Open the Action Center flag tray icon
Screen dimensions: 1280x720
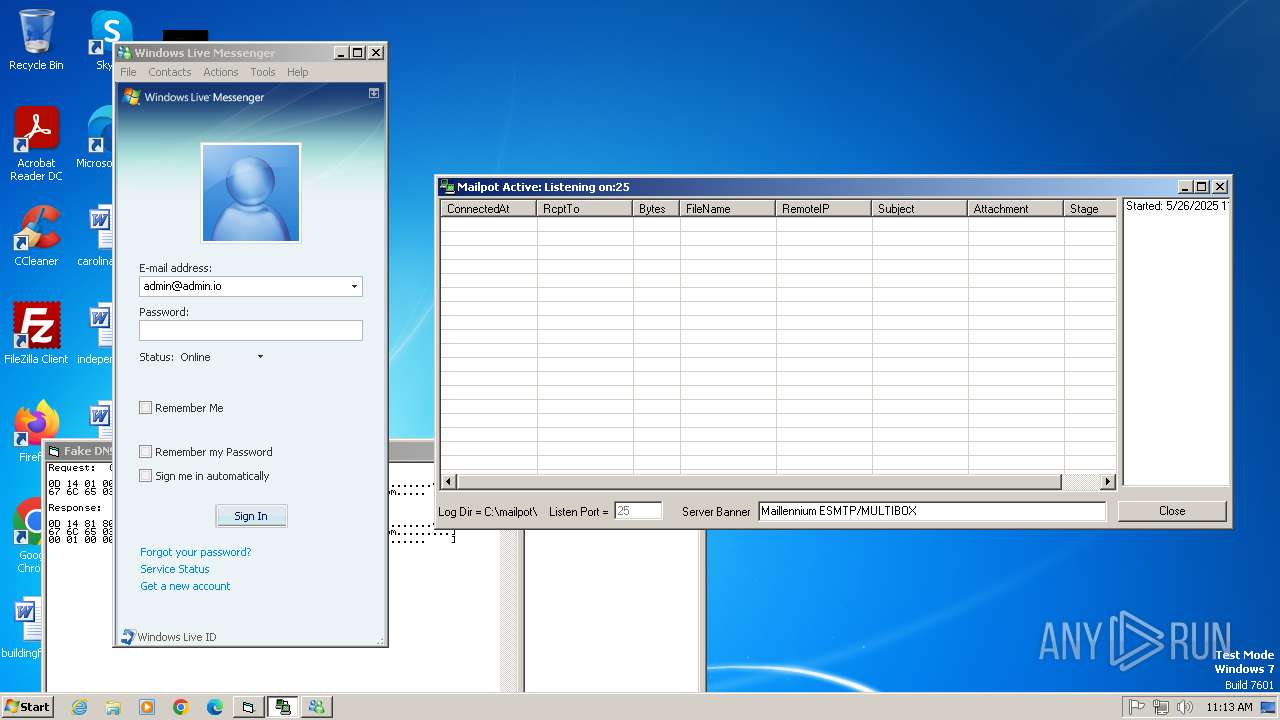[1137, 707]
